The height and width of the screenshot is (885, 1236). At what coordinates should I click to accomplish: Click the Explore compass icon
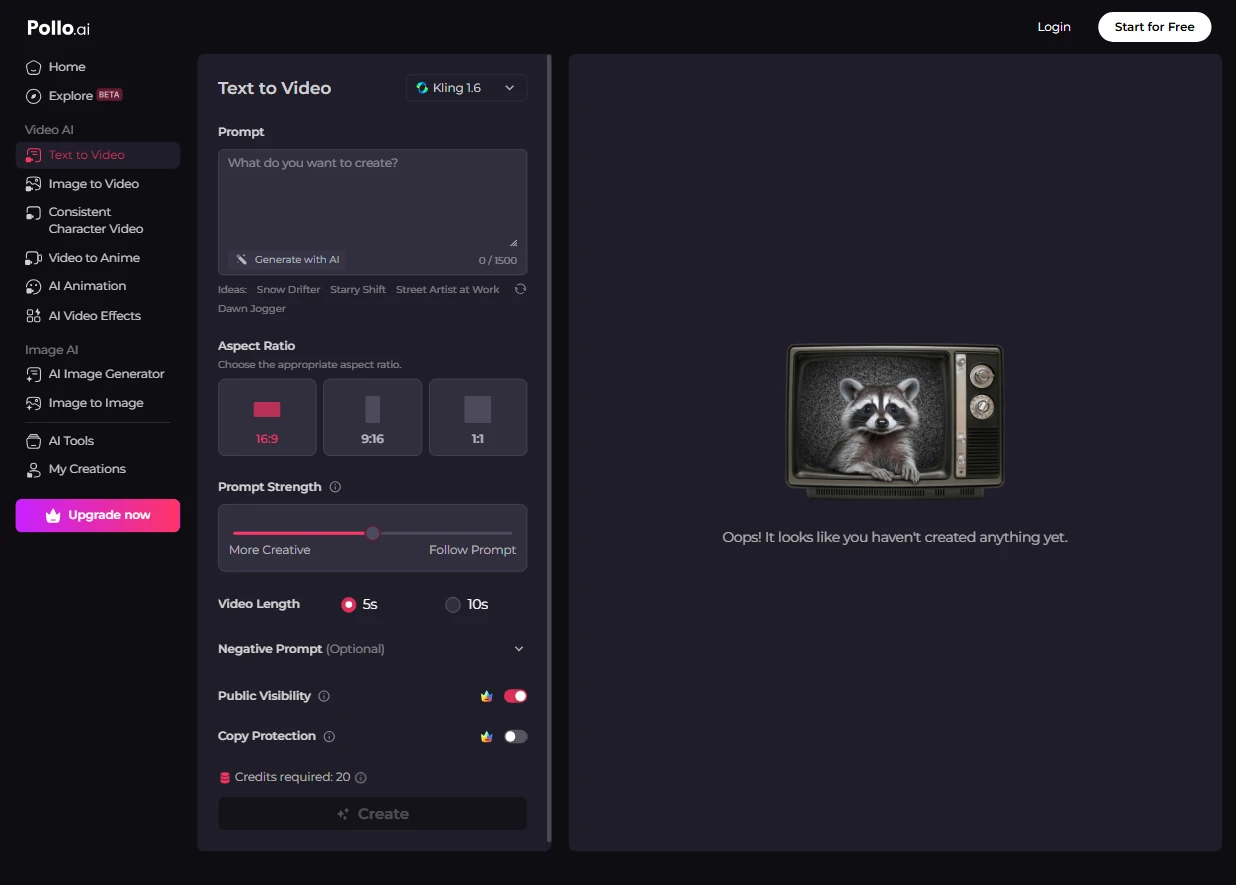pyautogui.click(x=33, y=96)
